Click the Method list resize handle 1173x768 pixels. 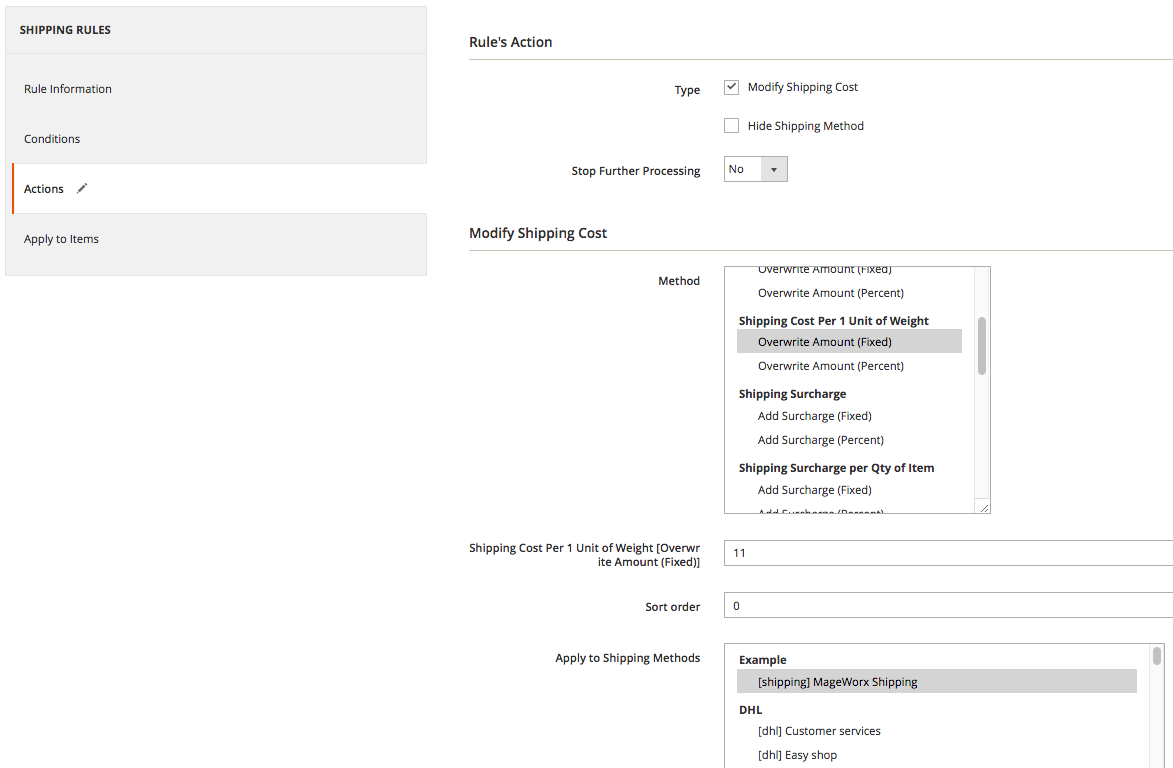983,507
